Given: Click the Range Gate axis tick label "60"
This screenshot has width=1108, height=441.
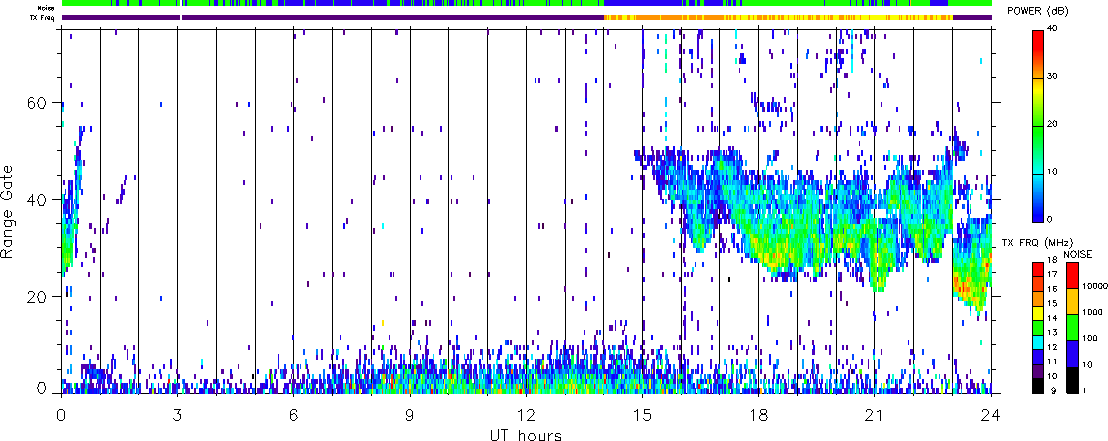Looking at the screenshot, I should 37,102.
